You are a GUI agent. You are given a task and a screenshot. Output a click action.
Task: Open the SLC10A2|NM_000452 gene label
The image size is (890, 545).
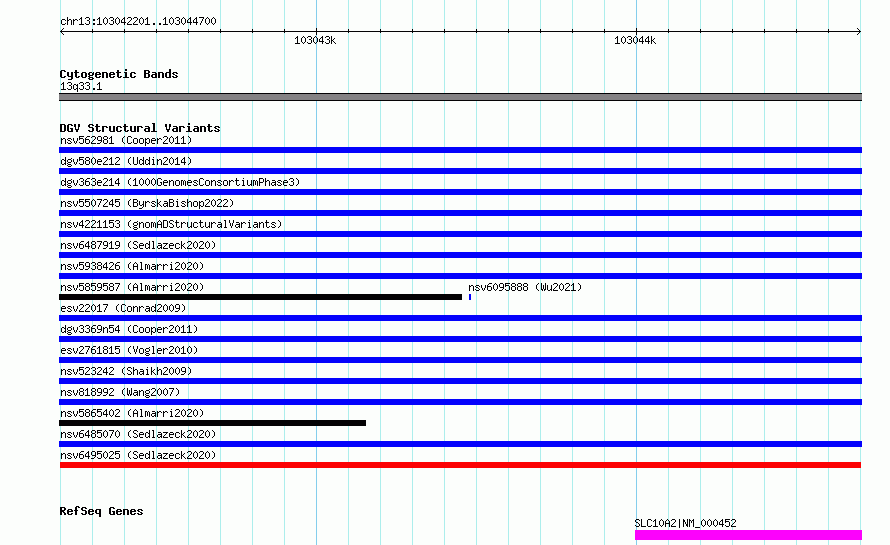pyautogui.click(x=685, y=523)
